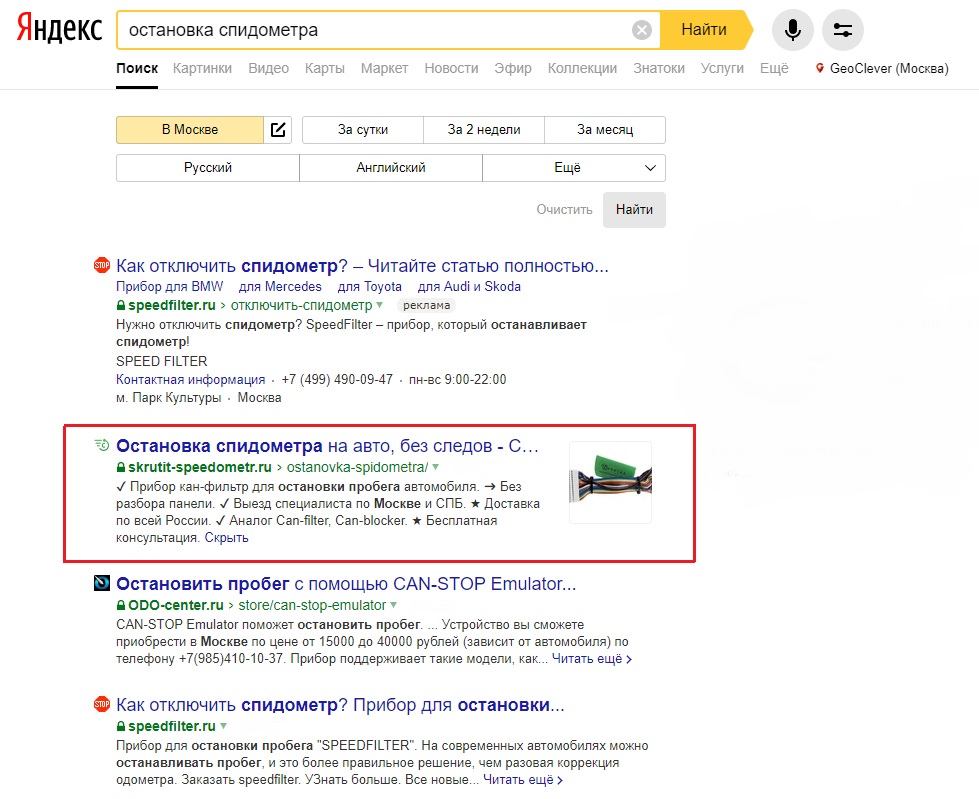
Task: Clear the search query with the X icon
Action: [x=641, y=30]
